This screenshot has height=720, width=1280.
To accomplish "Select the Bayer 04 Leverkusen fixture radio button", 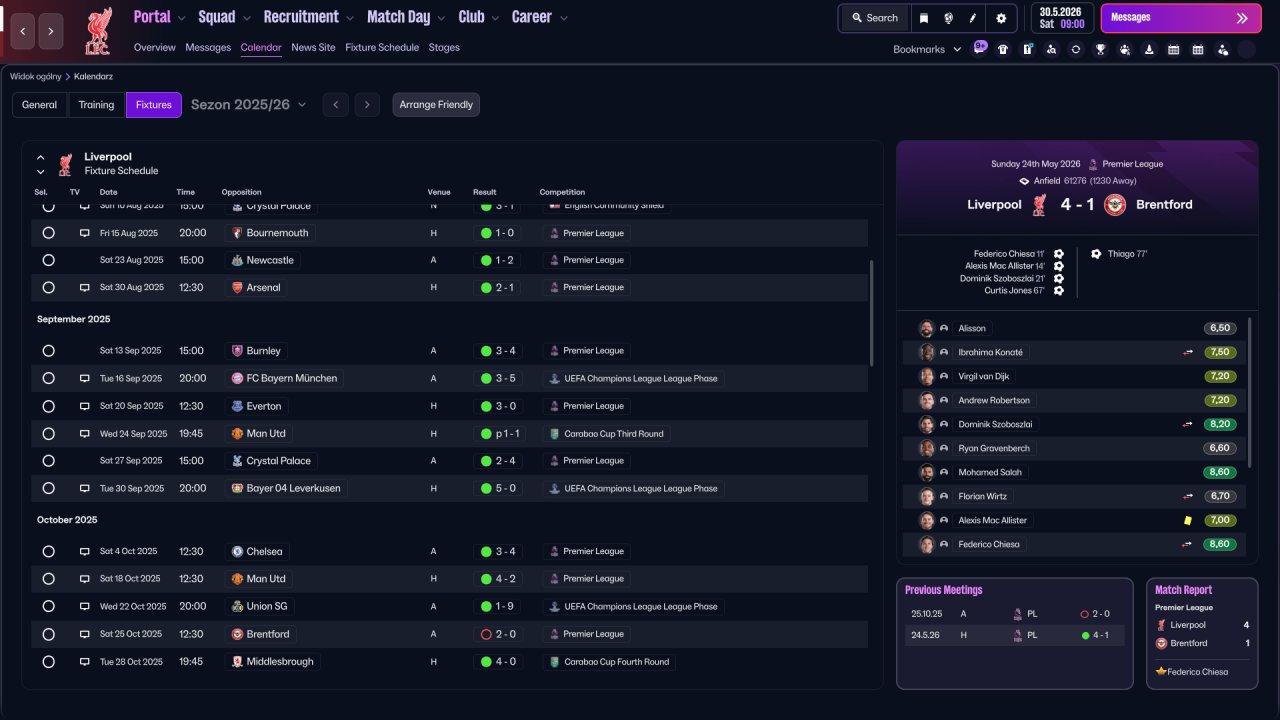I will click(48, 489).
